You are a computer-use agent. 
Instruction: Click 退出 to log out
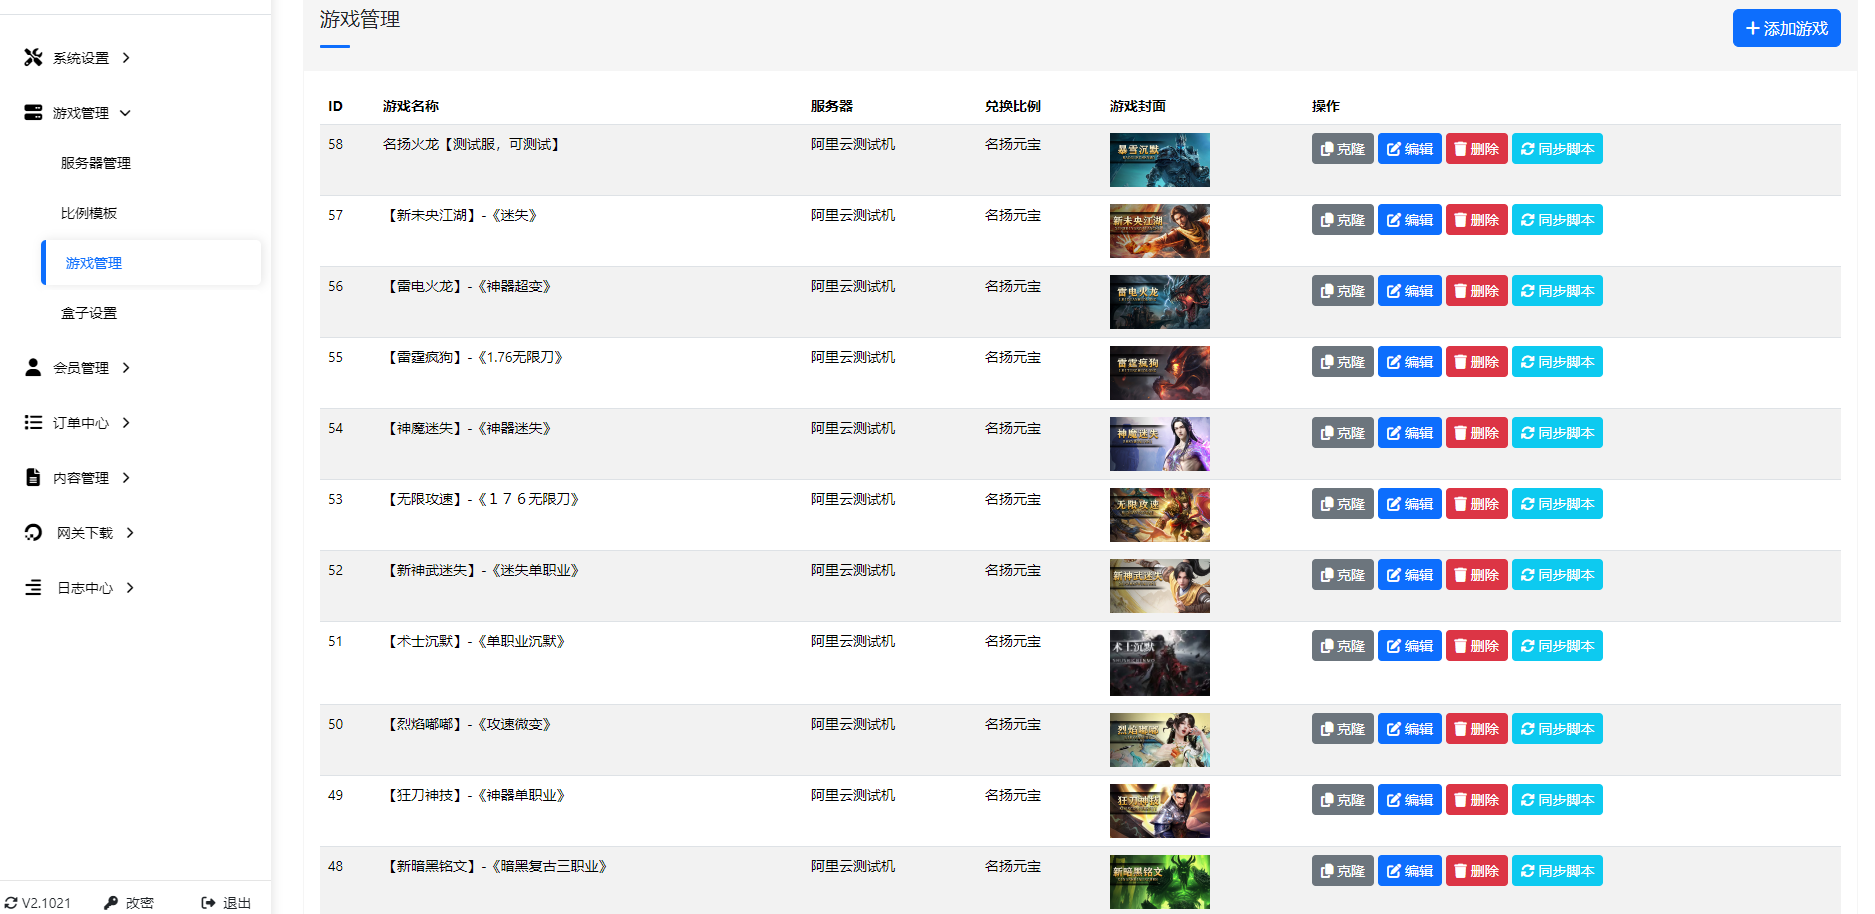point(226,903)
